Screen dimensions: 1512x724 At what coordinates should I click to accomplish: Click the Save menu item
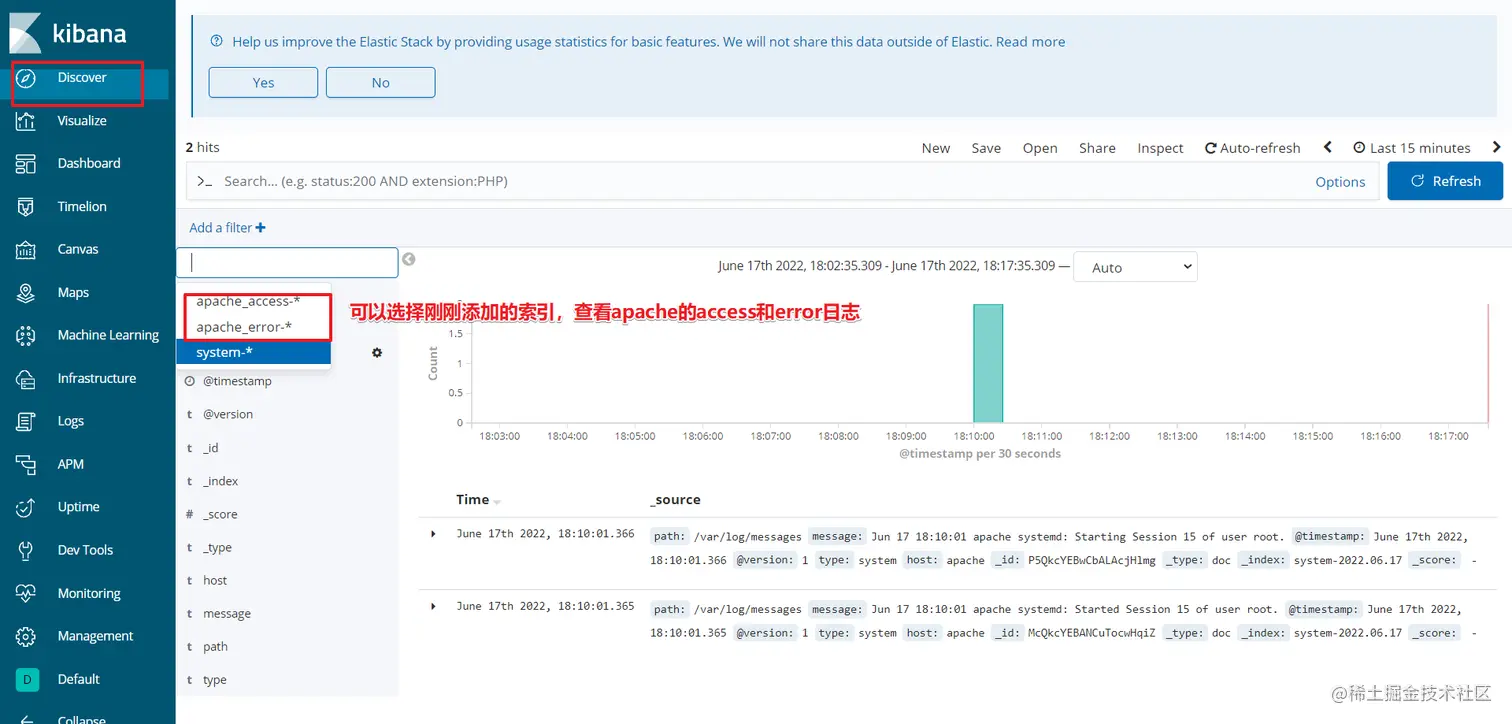[x=986, y=148]
